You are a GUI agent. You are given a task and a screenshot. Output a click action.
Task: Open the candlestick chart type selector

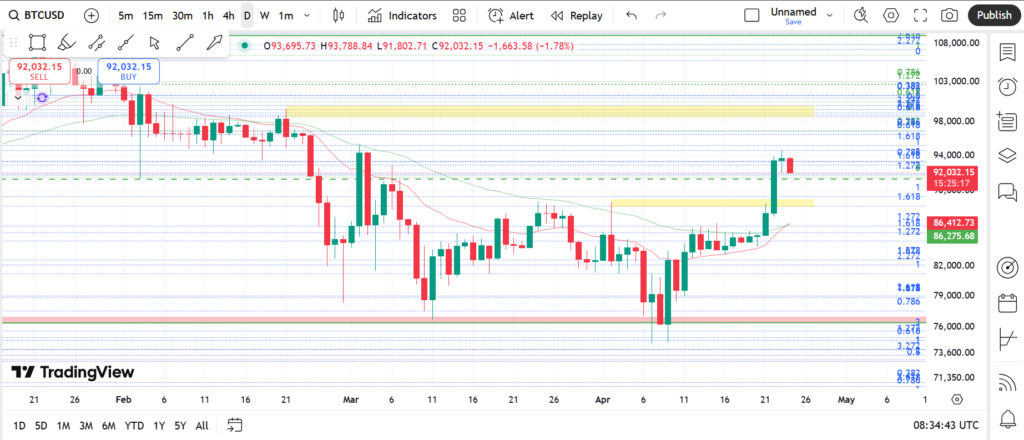pyautogui.click(x=338, y=15)
